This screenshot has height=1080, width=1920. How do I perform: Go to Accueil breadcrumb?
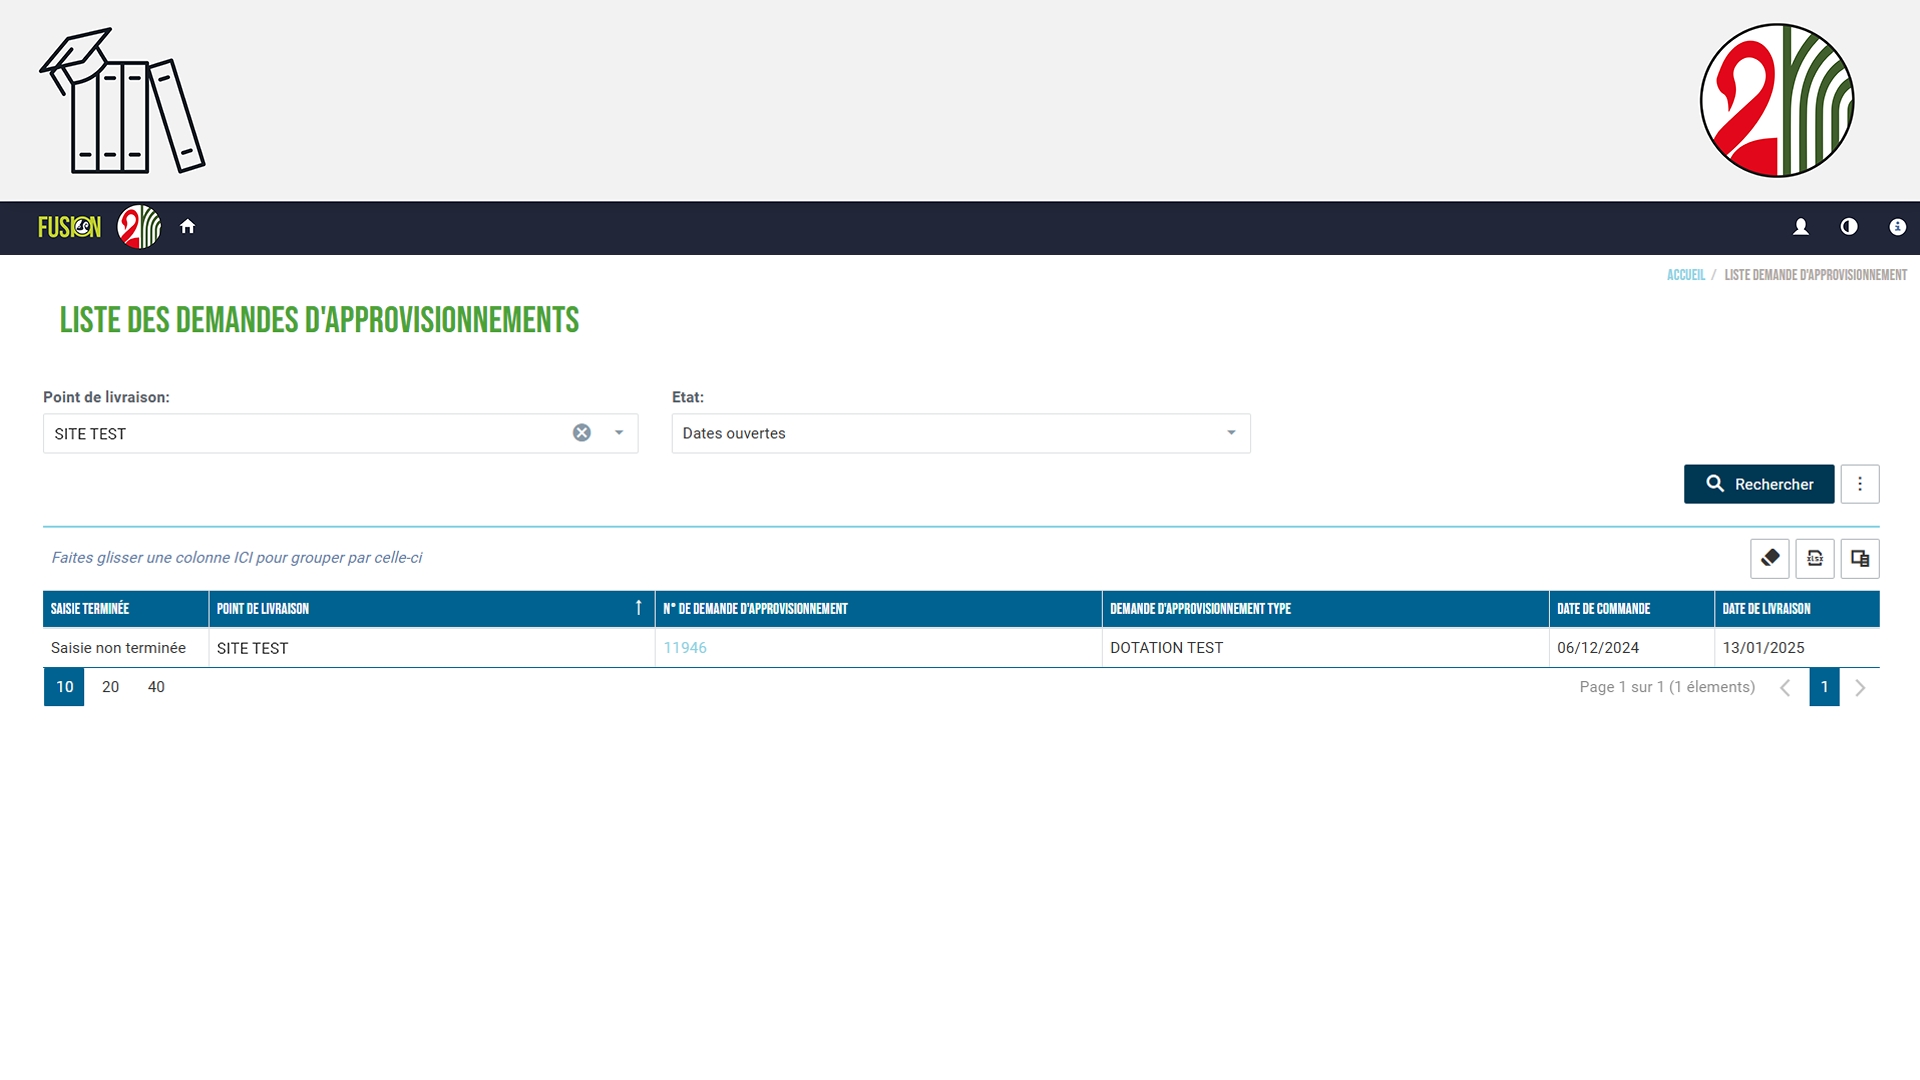[1685, 275]
